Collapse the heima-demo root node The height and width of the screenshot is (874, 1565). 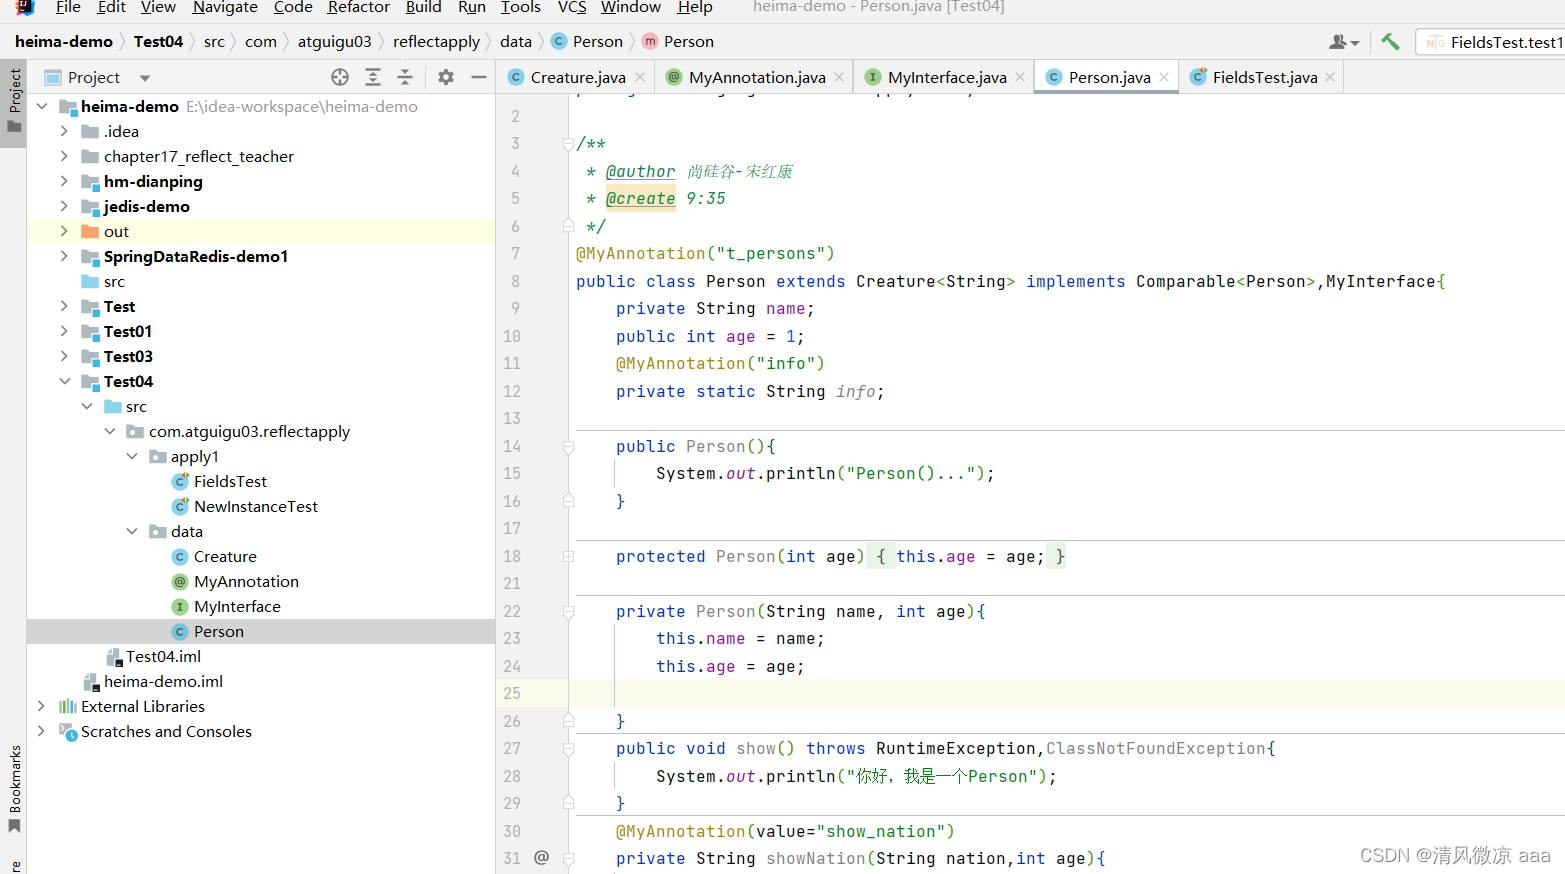[42, 106]
